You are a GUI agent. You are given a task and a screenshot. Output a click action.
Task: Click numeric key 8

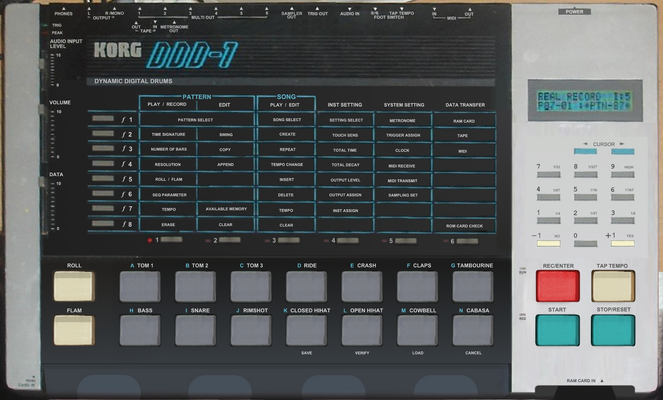(586, 174)
